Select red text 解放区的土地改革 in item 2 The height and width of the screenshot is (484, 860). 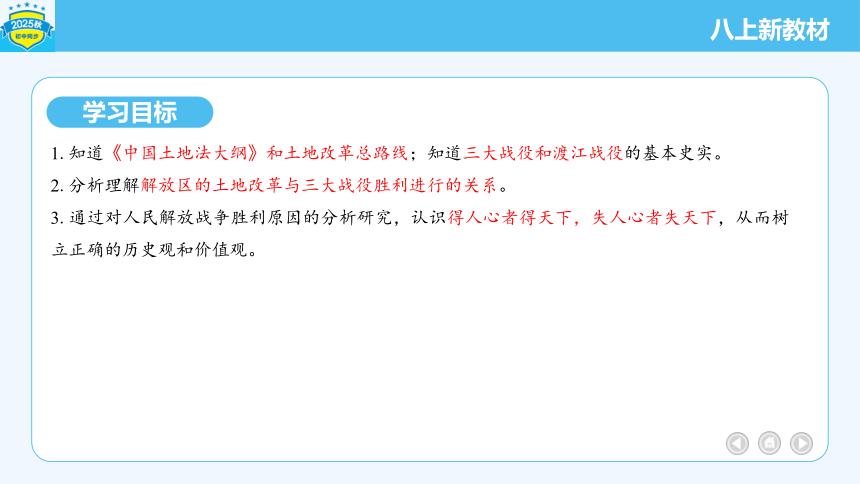point(211,185)
